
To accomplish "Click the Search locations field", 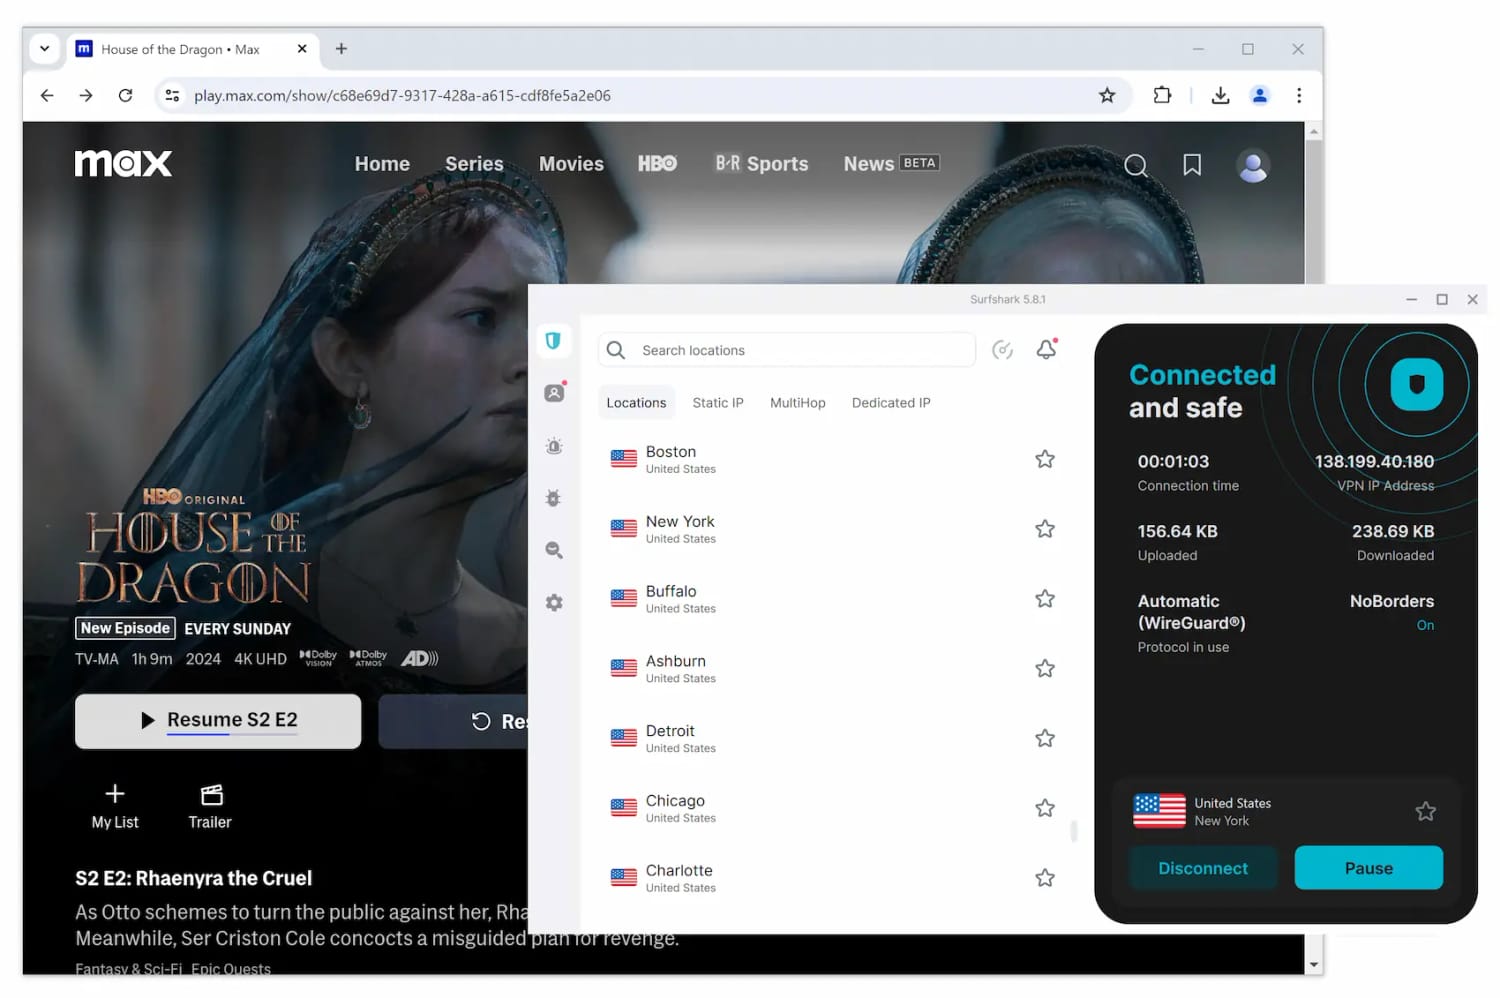I will 800,350.
